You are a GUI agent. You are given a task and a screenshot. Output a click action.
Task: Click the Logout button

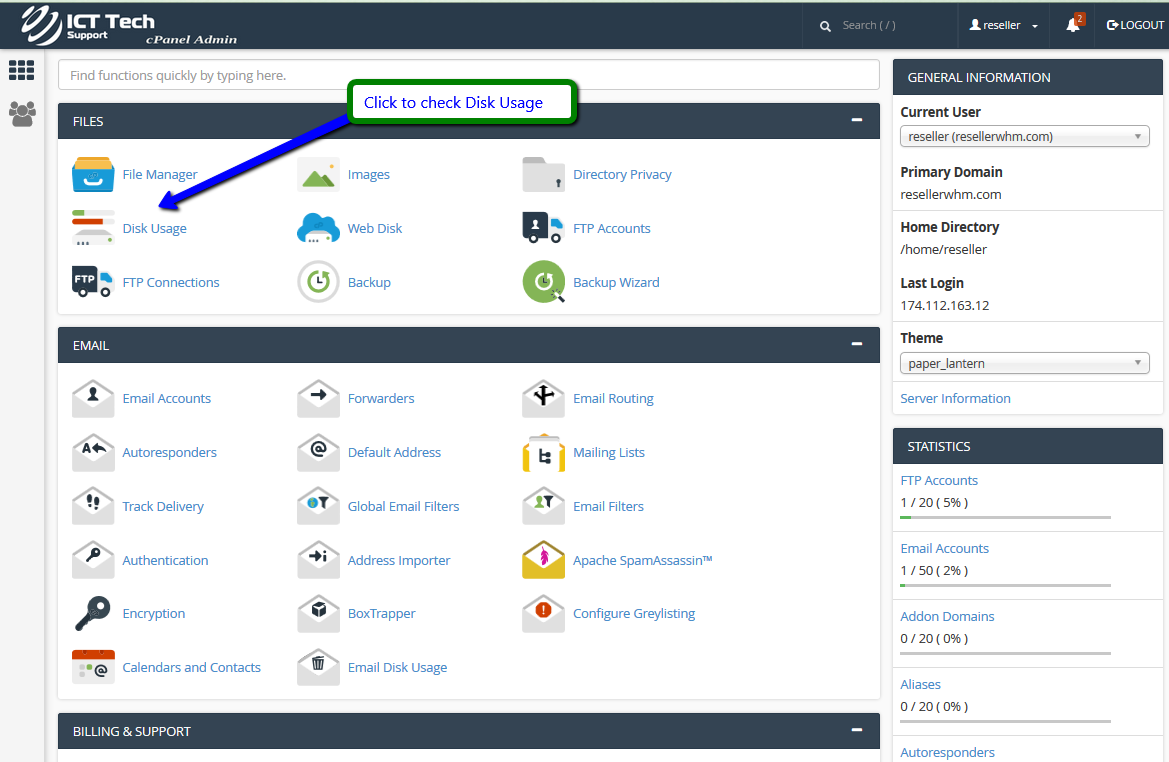click(x=1135, y=25)
